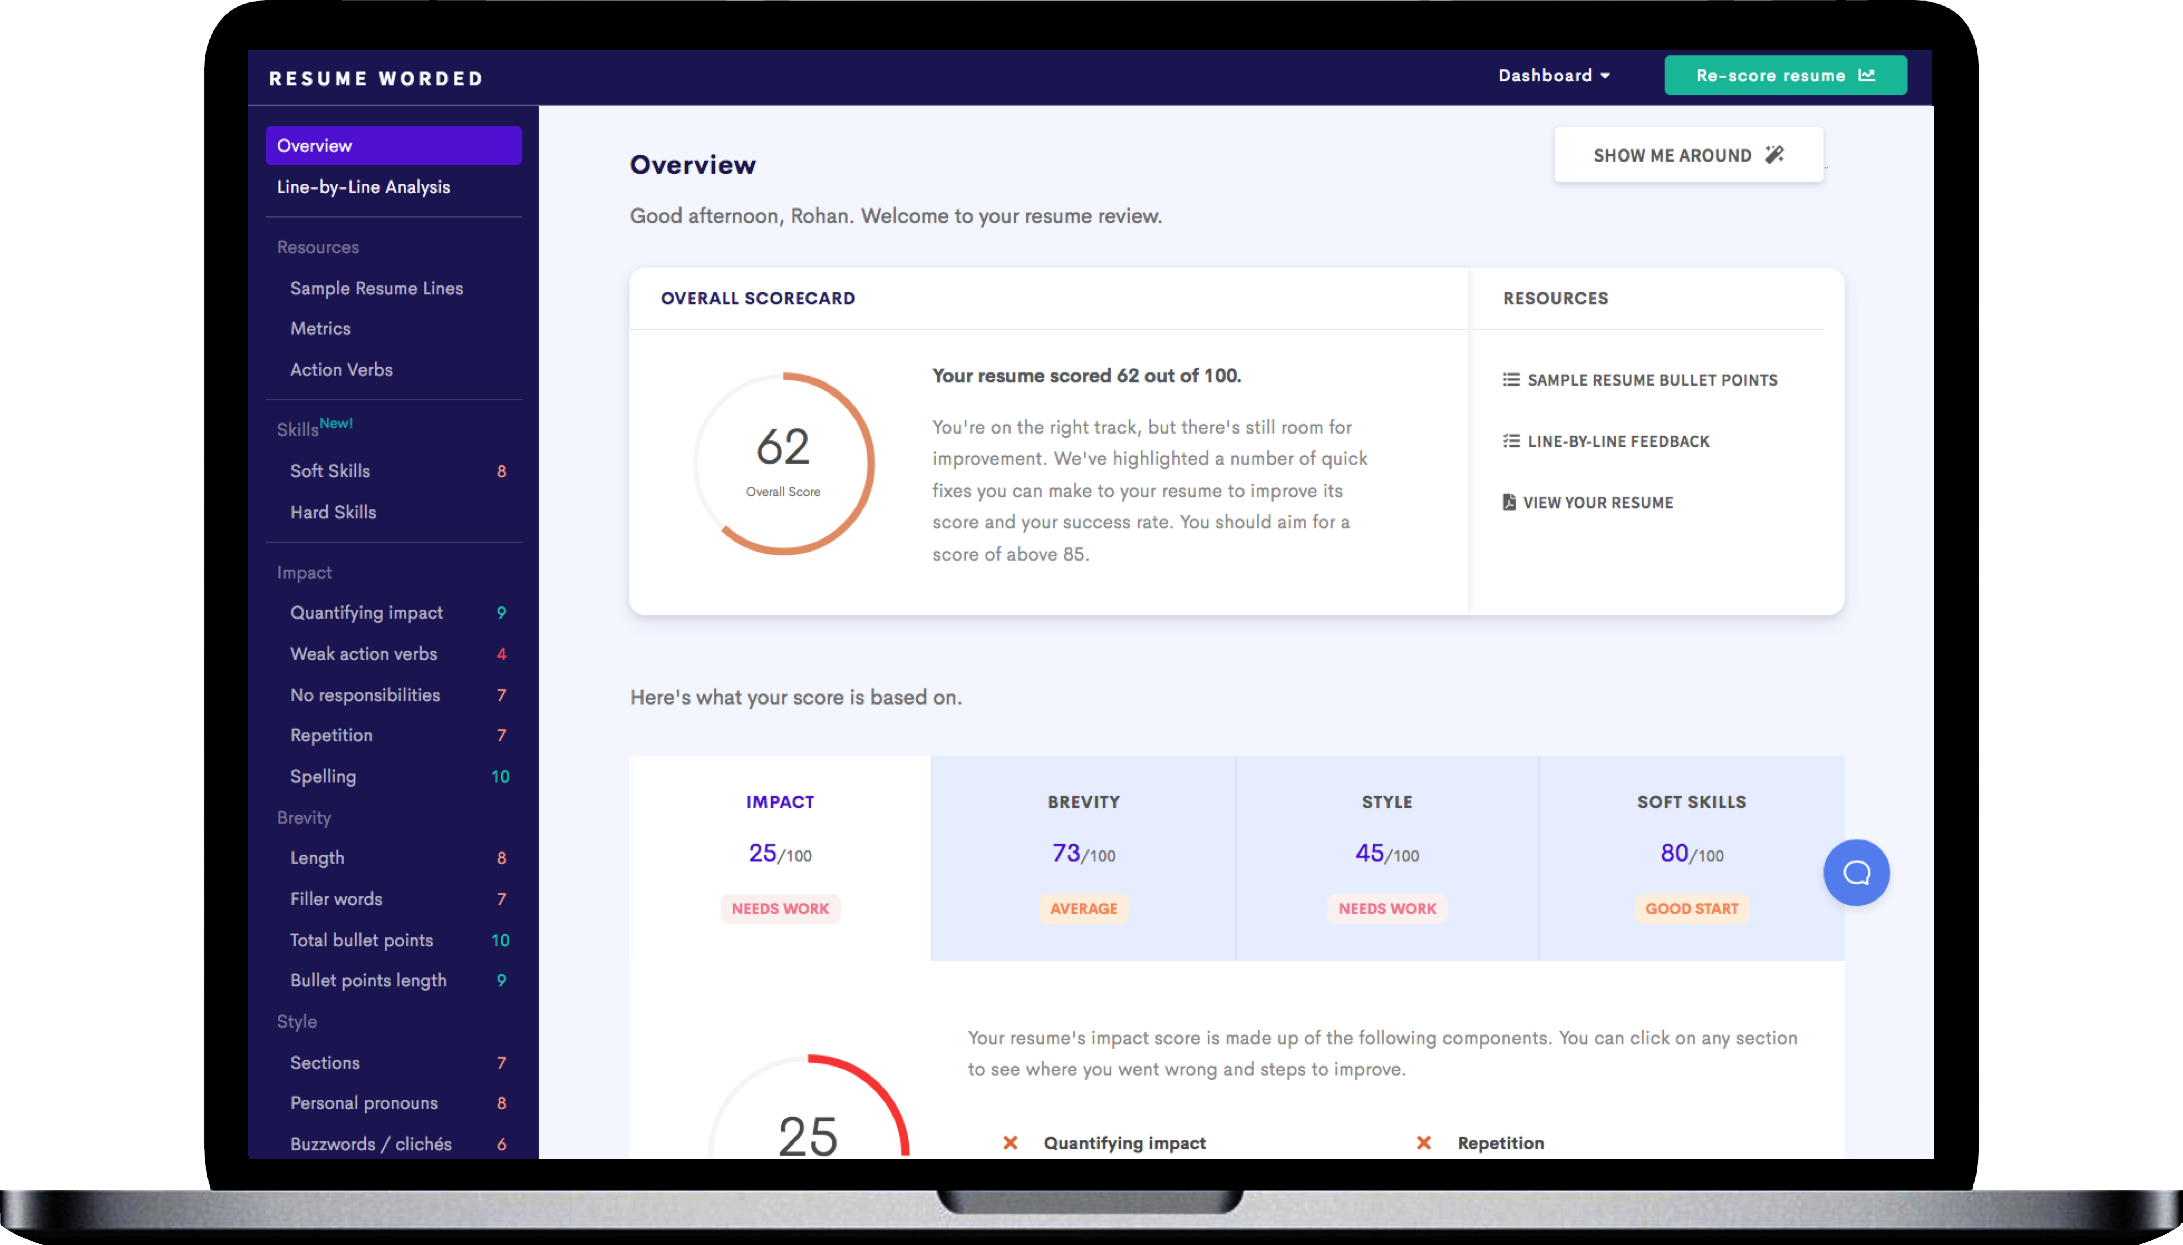Select the Soft Skills score tab

1692,858
